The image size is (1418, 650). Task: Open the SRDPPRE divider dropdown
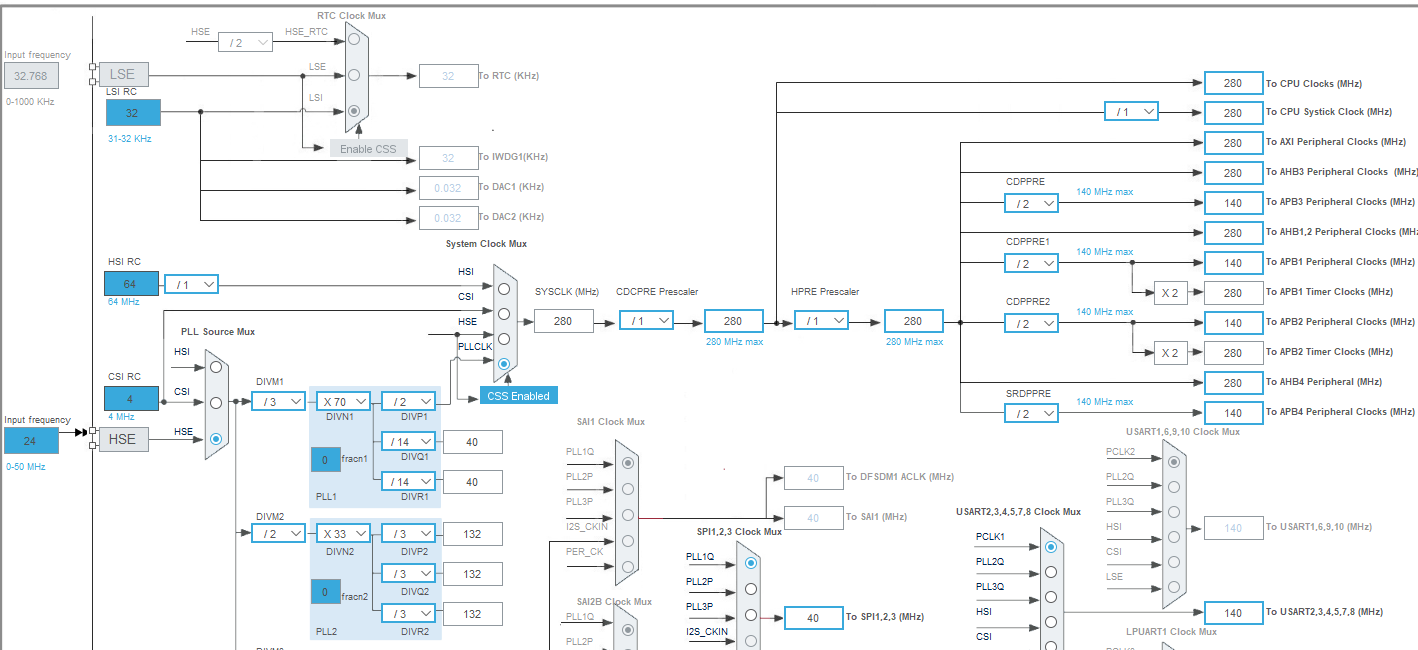coord(1031,412)
